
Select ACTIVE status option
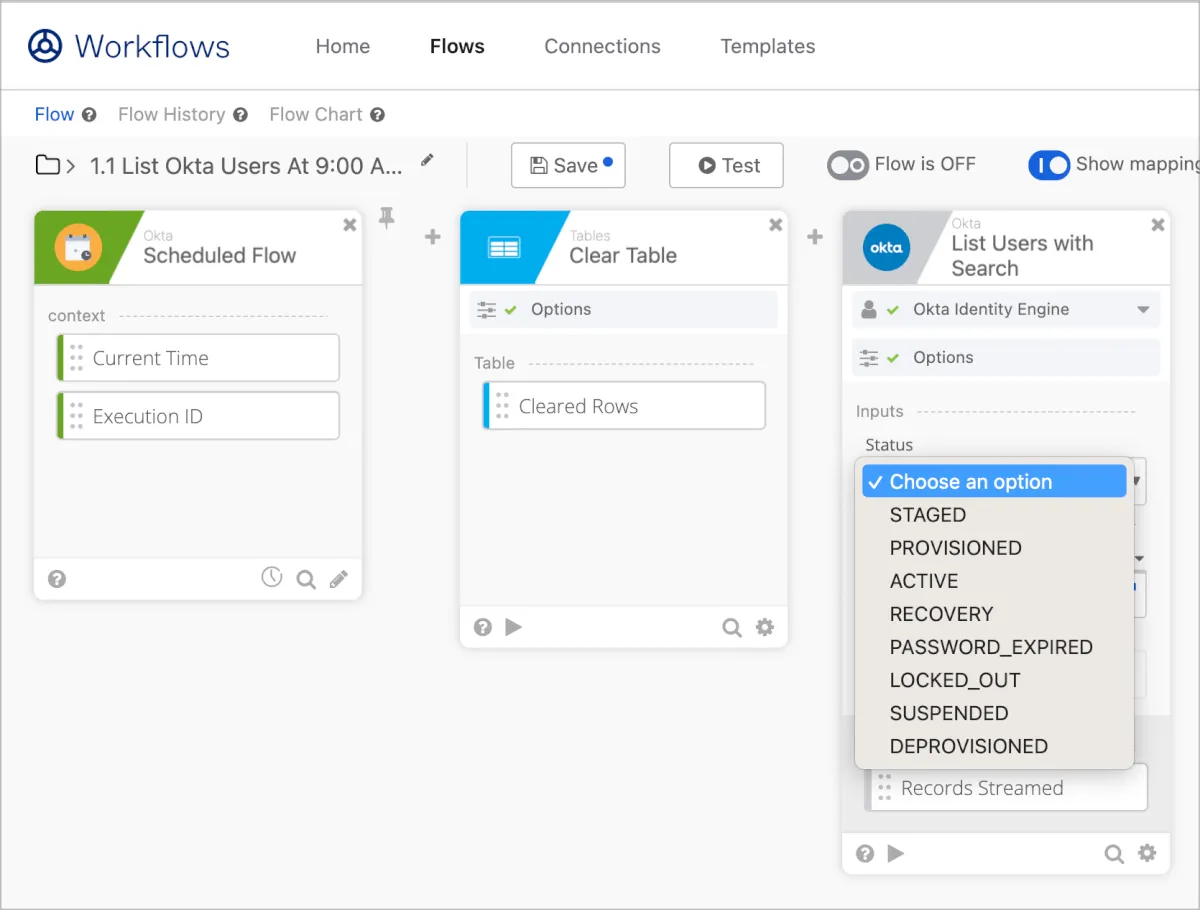[x=994, y=581]
